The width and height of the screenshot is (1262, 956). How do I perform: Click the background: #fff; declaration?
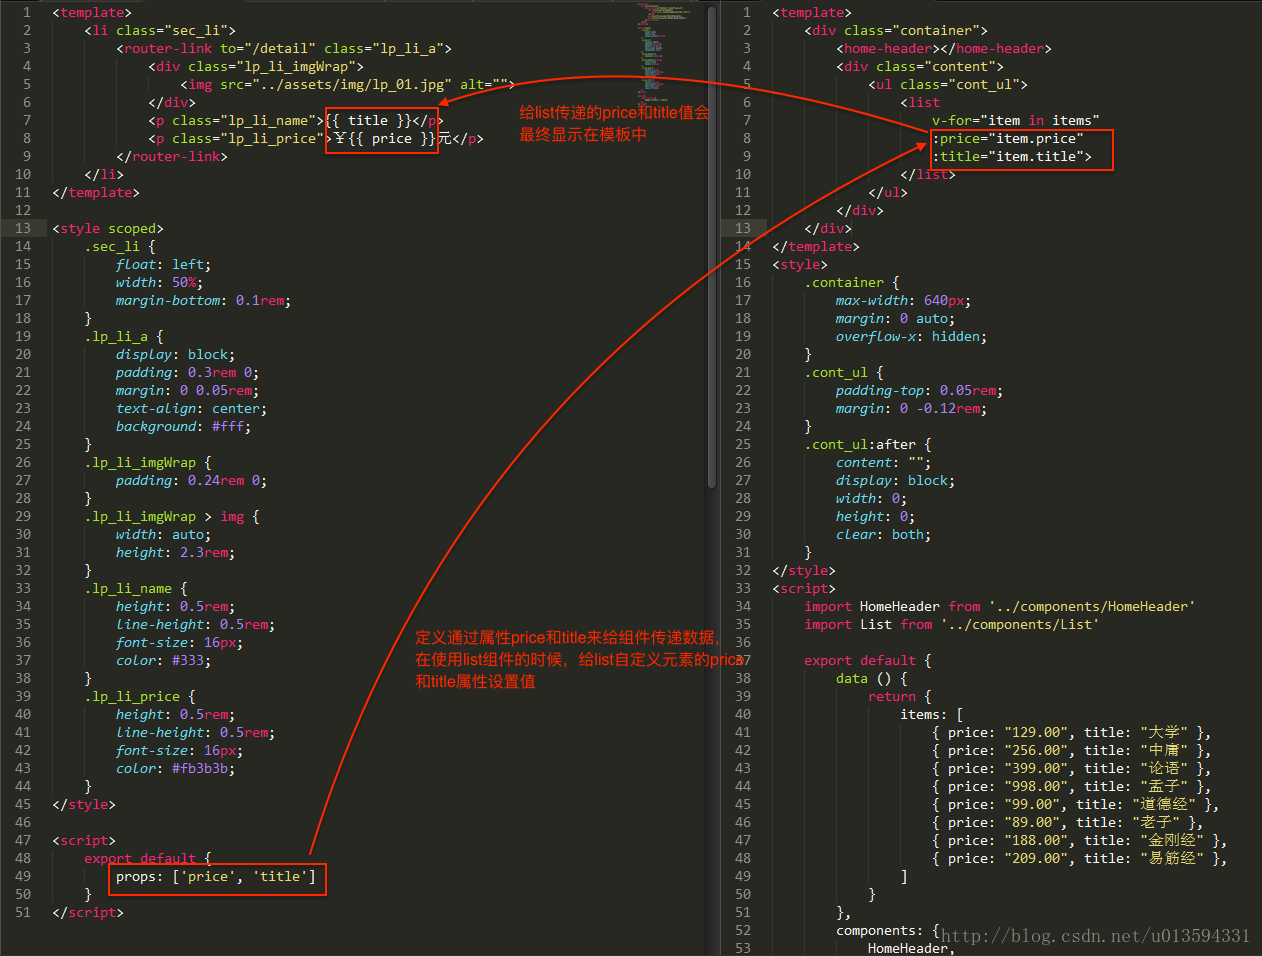(x=183, y=426)
